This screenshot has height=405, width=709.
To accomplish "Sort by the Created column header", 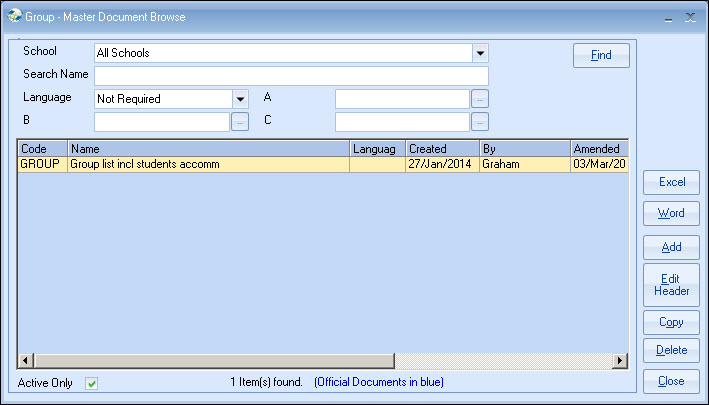I will (x=442, y=149).
